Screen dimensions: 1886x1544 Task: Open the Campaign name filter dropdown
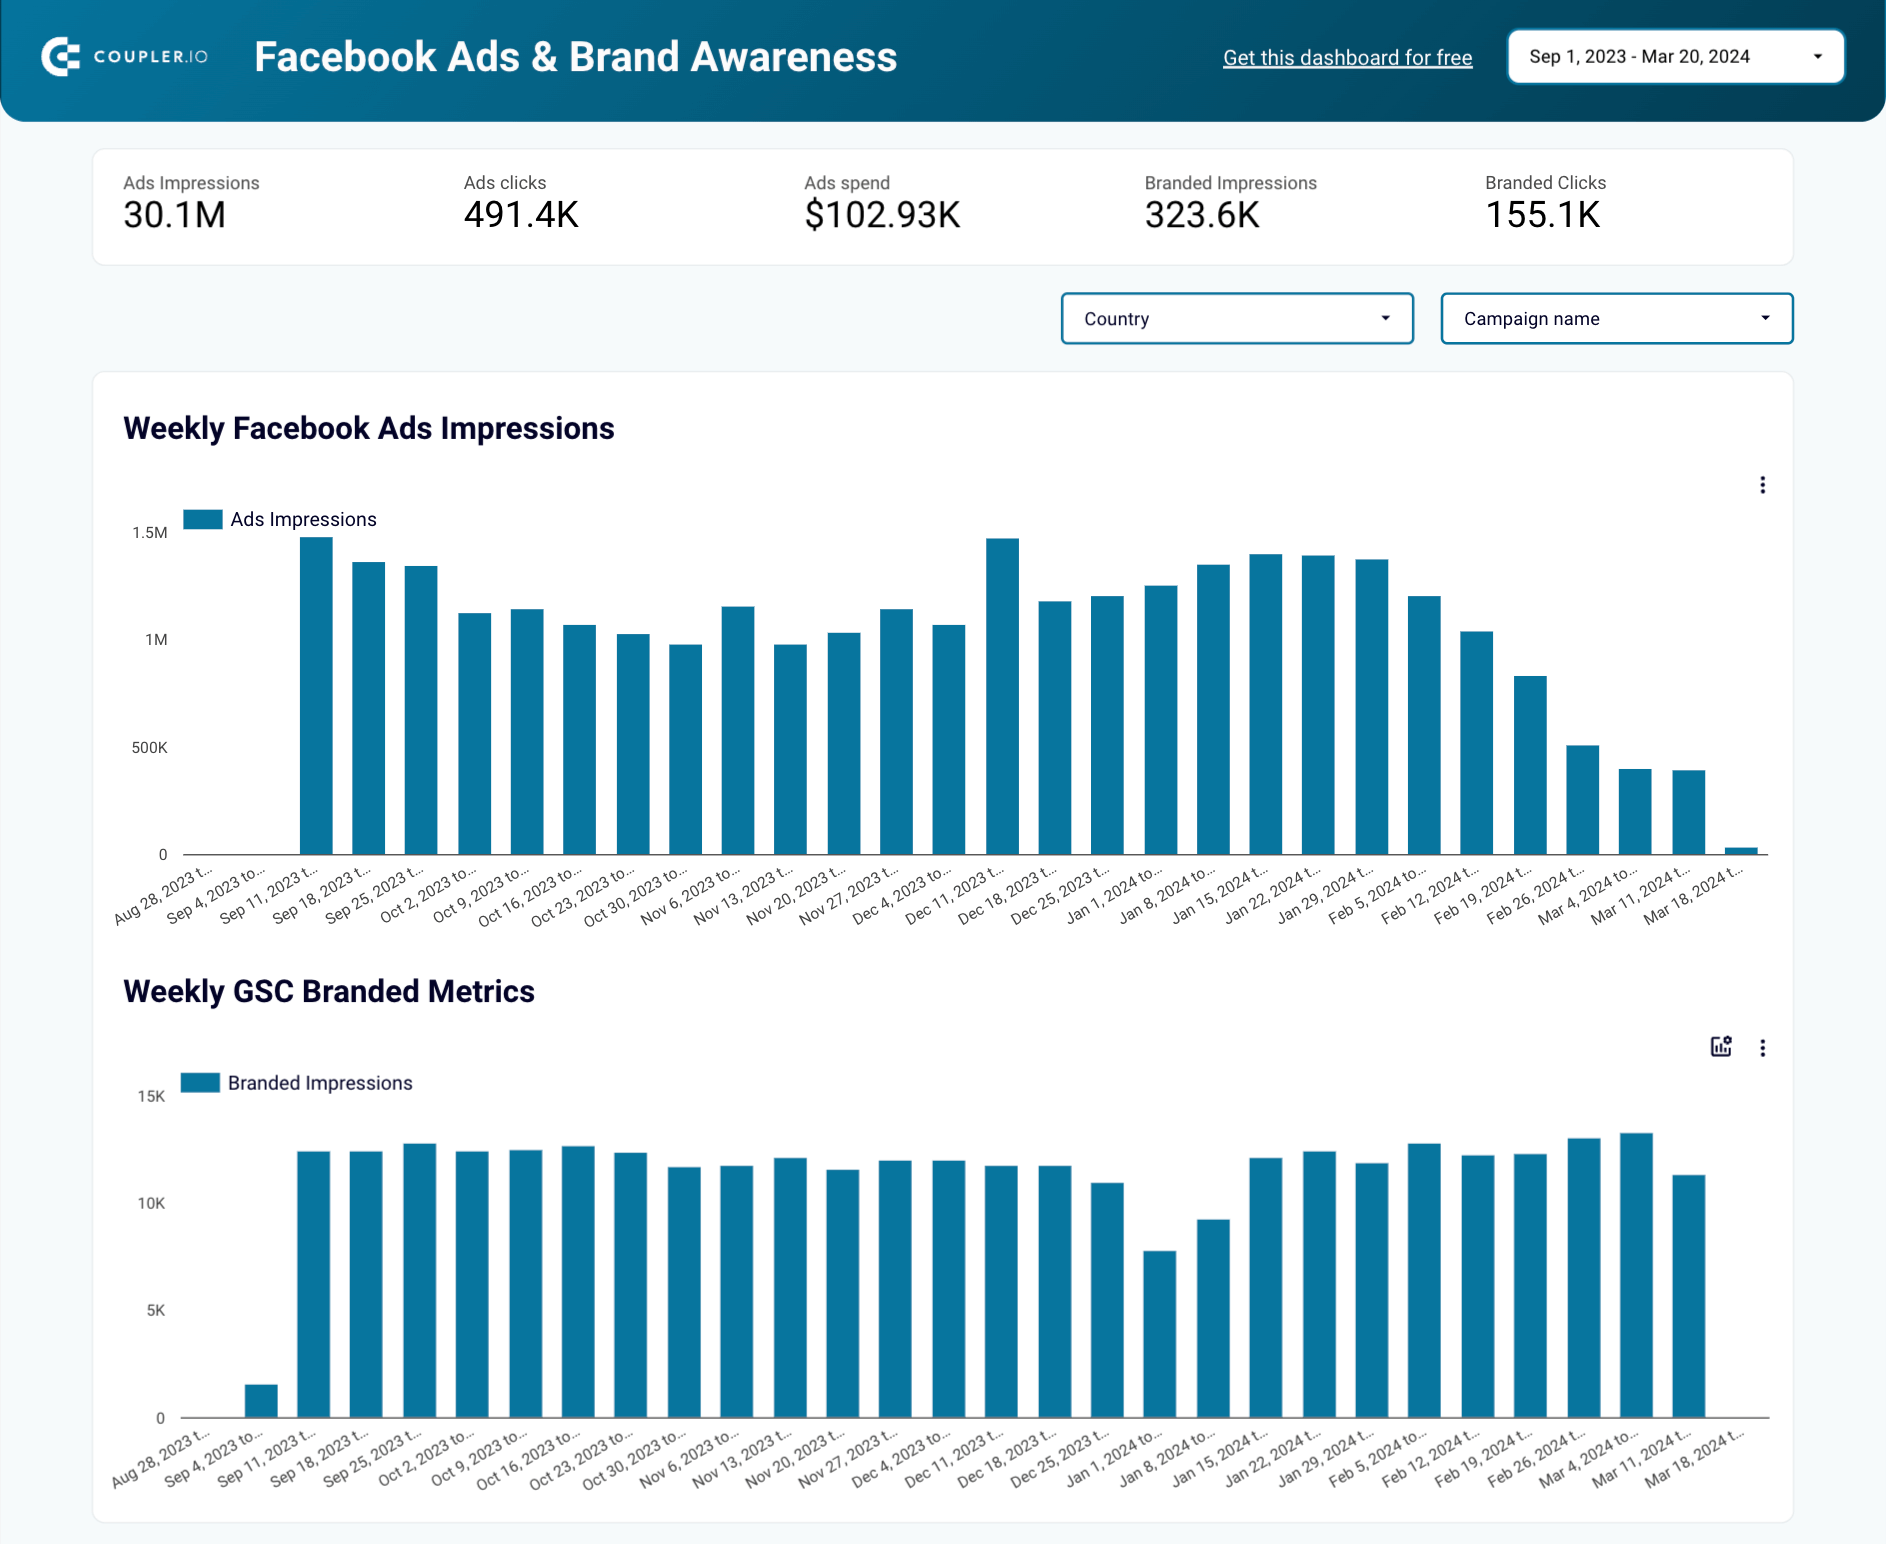1616,319
